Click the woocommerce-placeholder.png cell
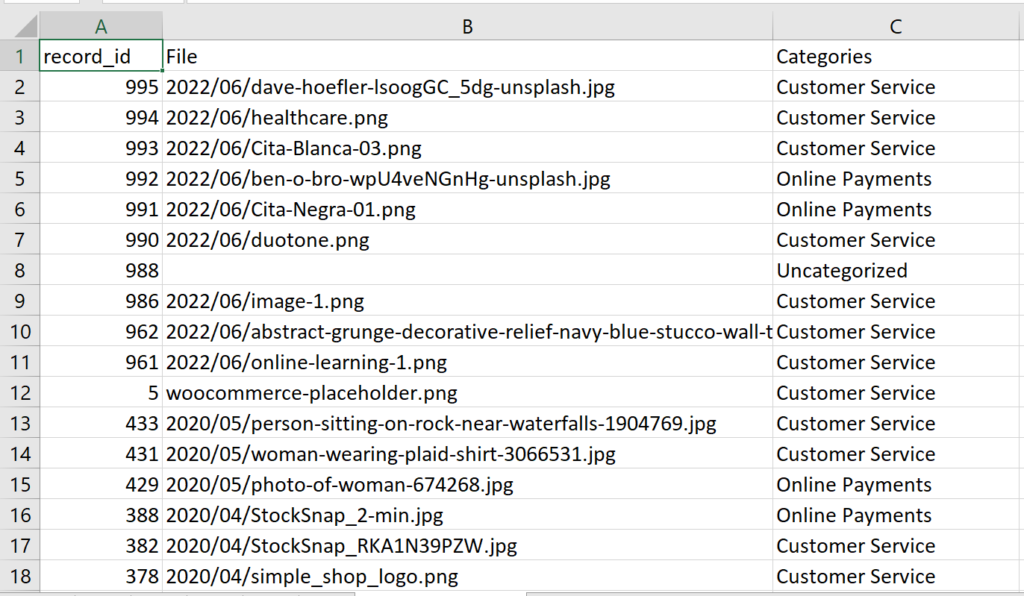1024x596 pixels. pos(467,393)
